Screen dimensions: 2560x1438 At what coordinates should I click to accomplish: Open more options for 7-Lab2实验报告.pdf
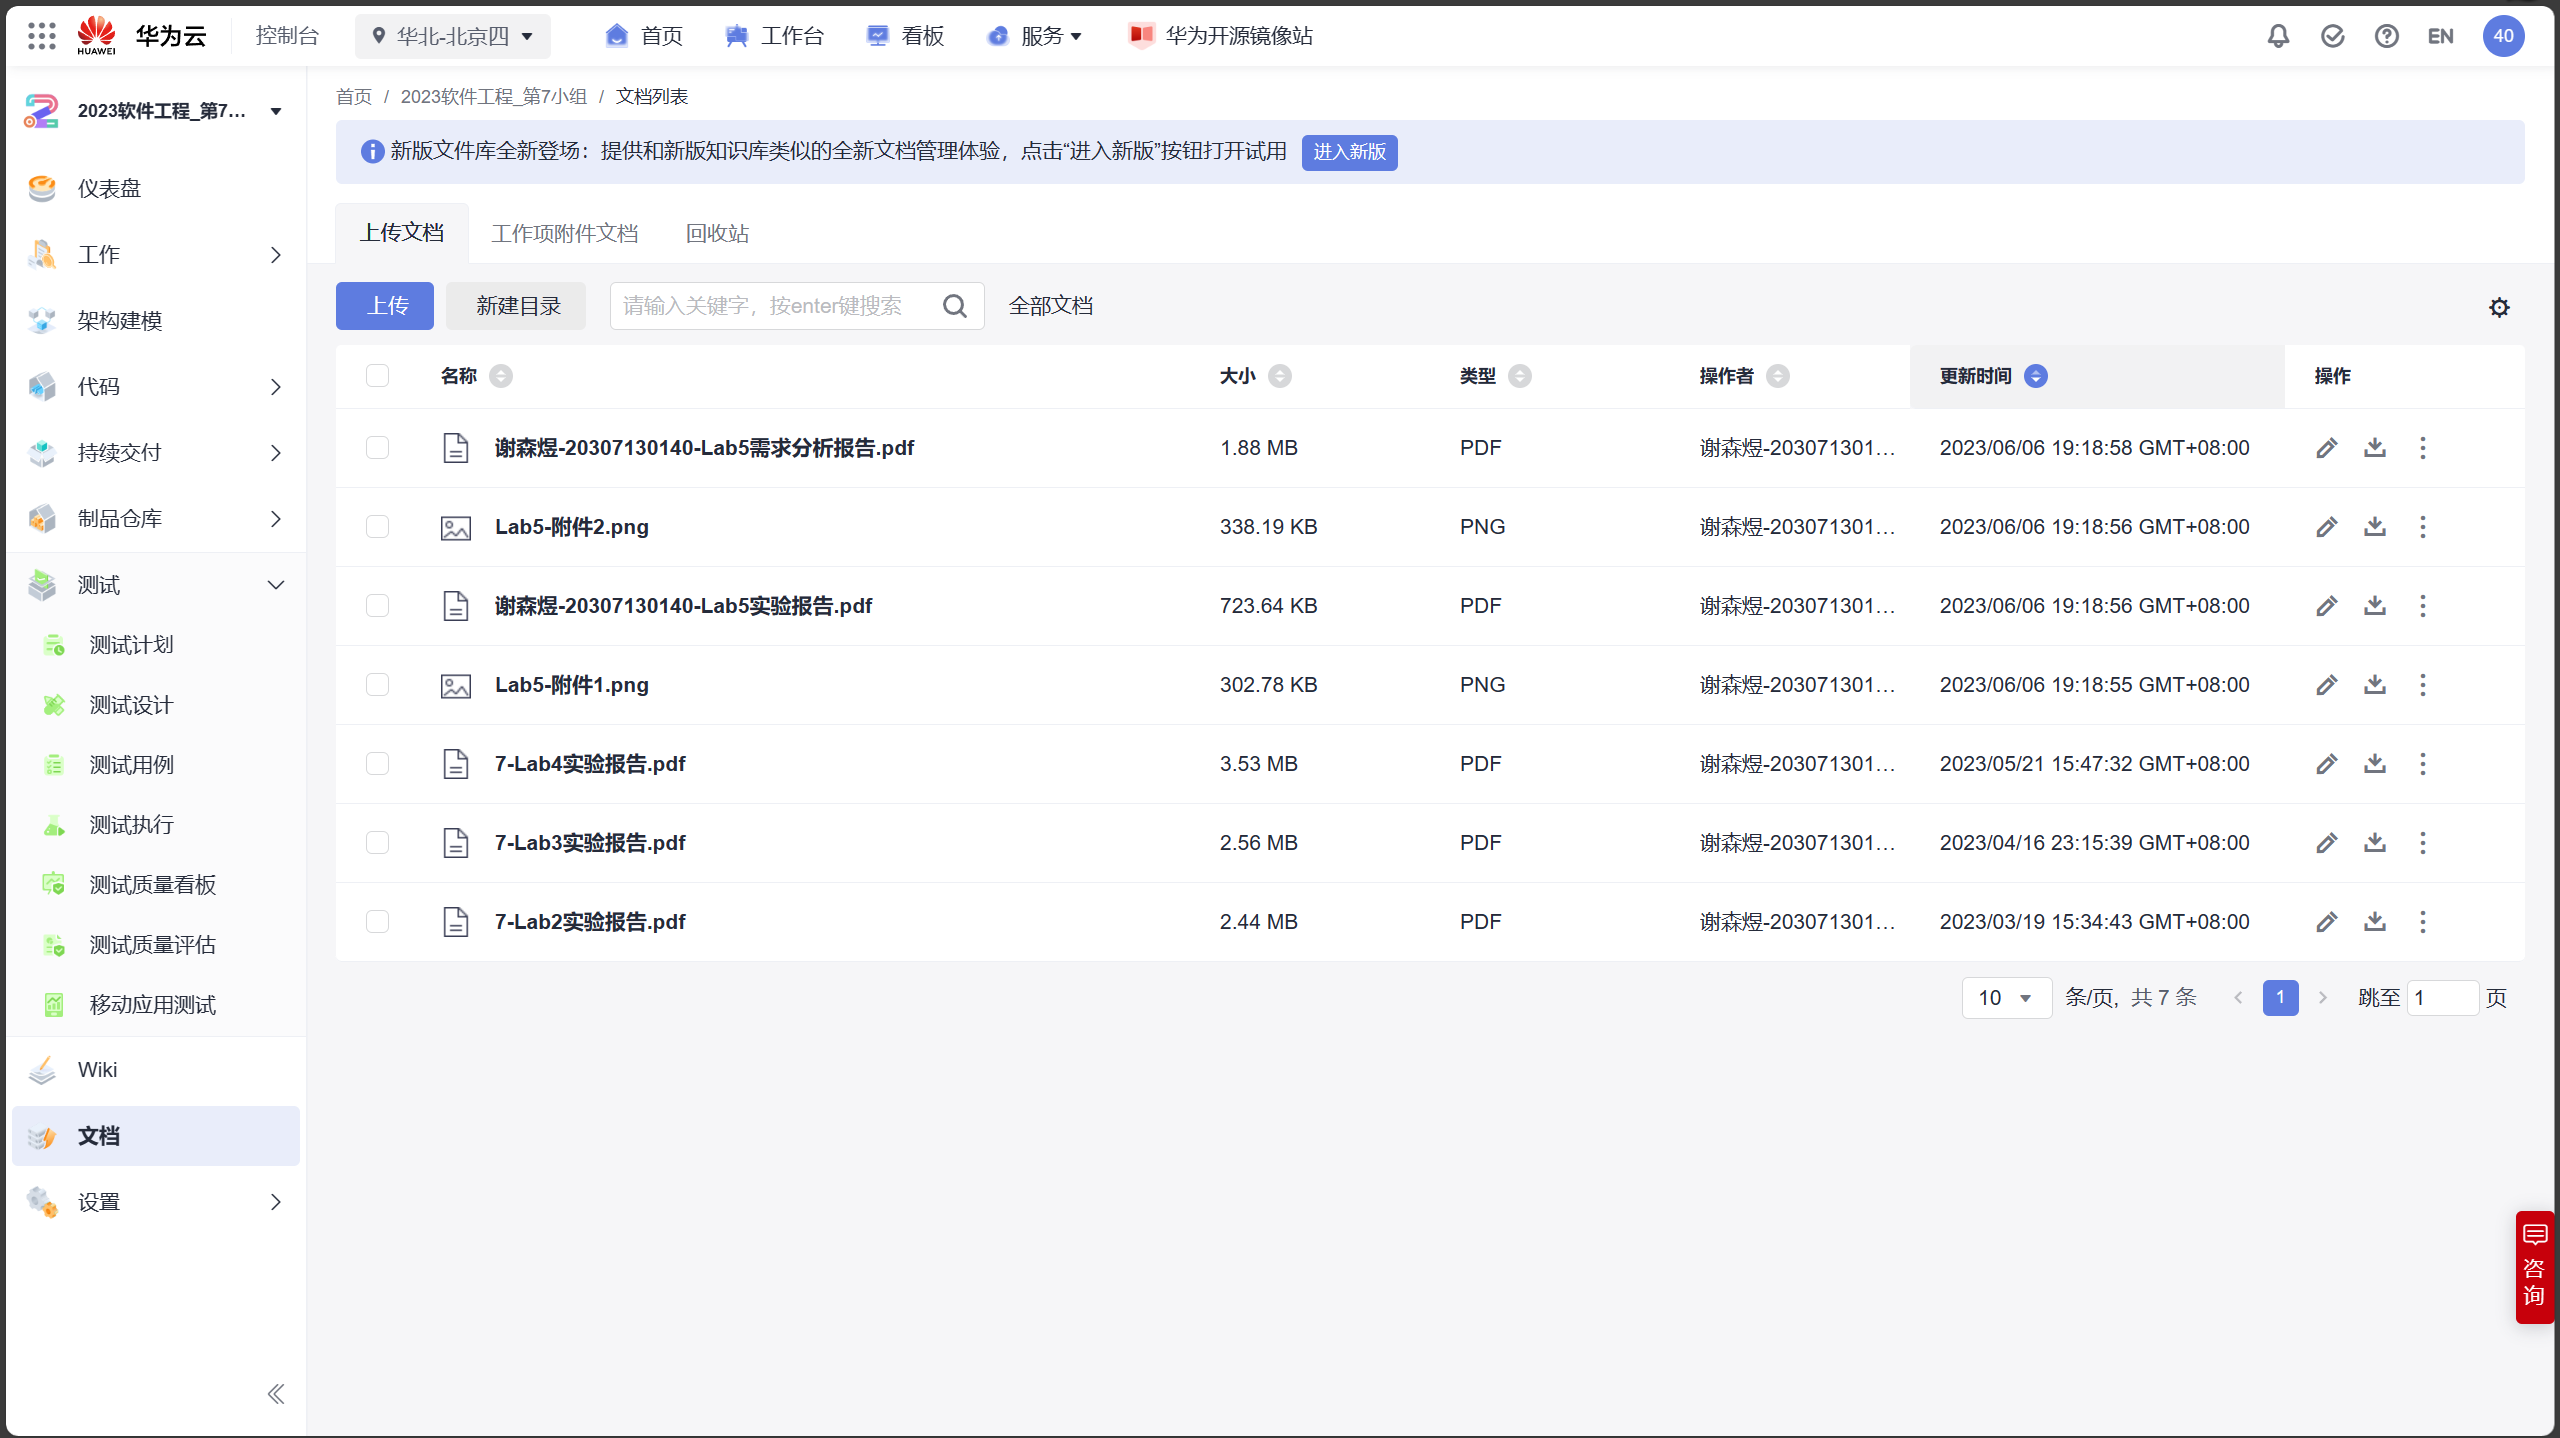coord(2422,922)
